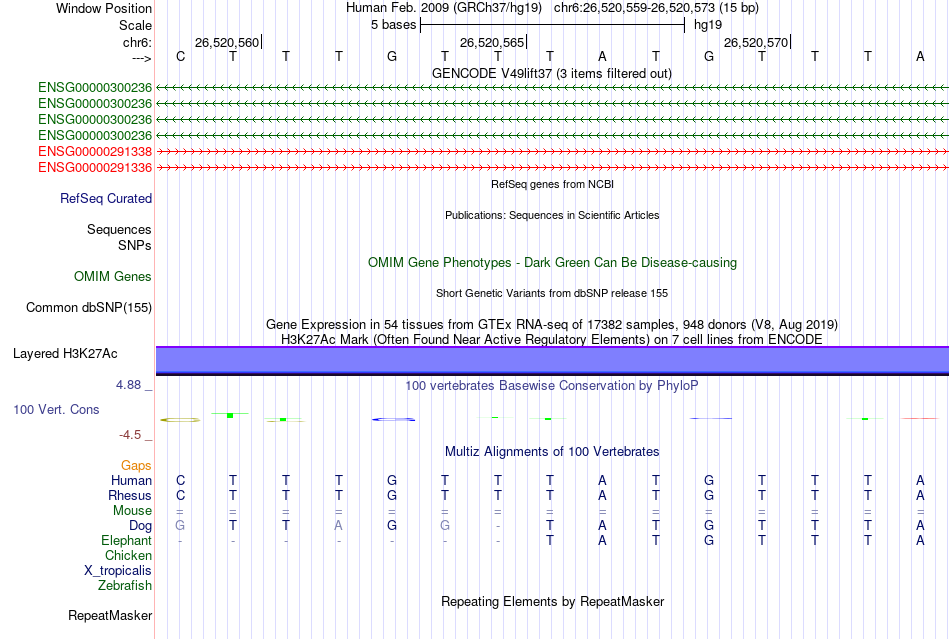Select the ENSG00000291338 gene label
This screenshot has width=950, height=639.
click(95, 151)
